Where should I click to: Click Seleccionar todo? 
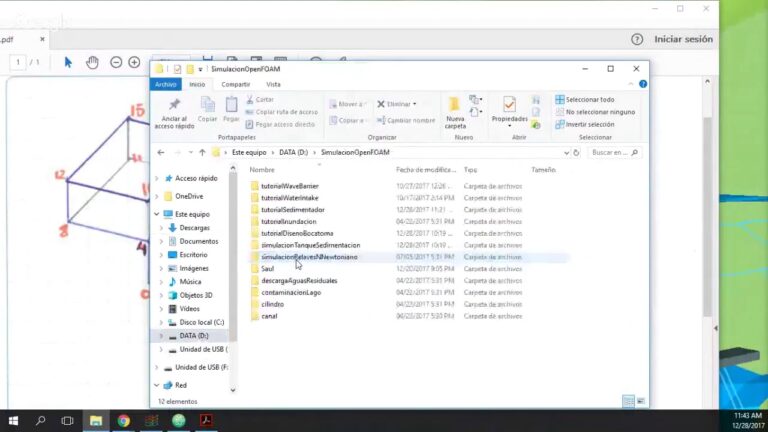pos(584,99)
